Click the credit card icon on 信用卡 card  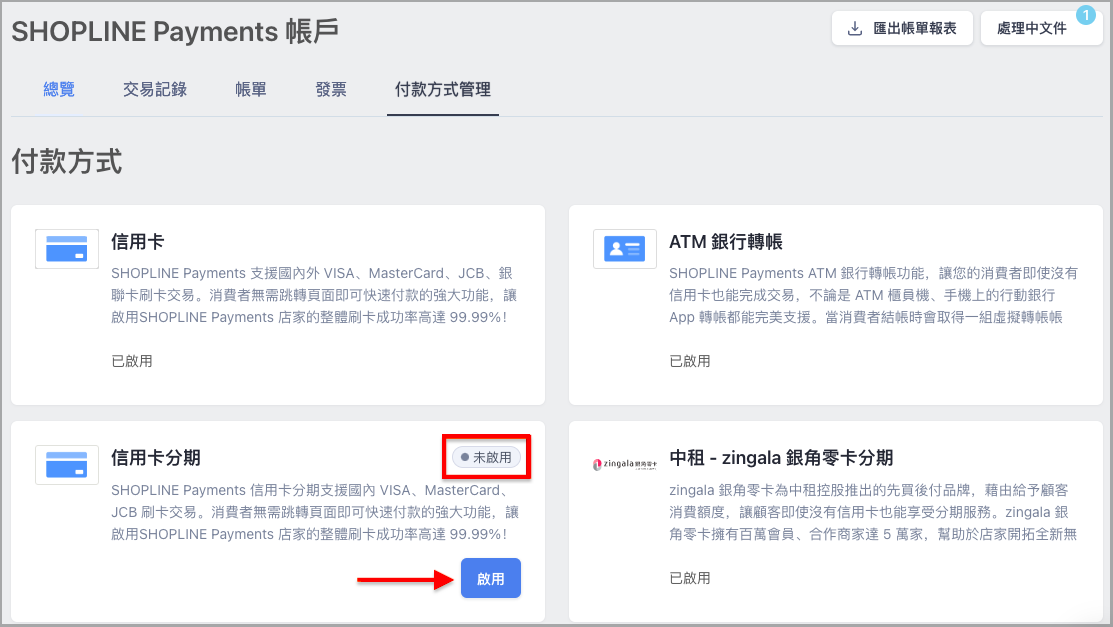pos(66,248)
